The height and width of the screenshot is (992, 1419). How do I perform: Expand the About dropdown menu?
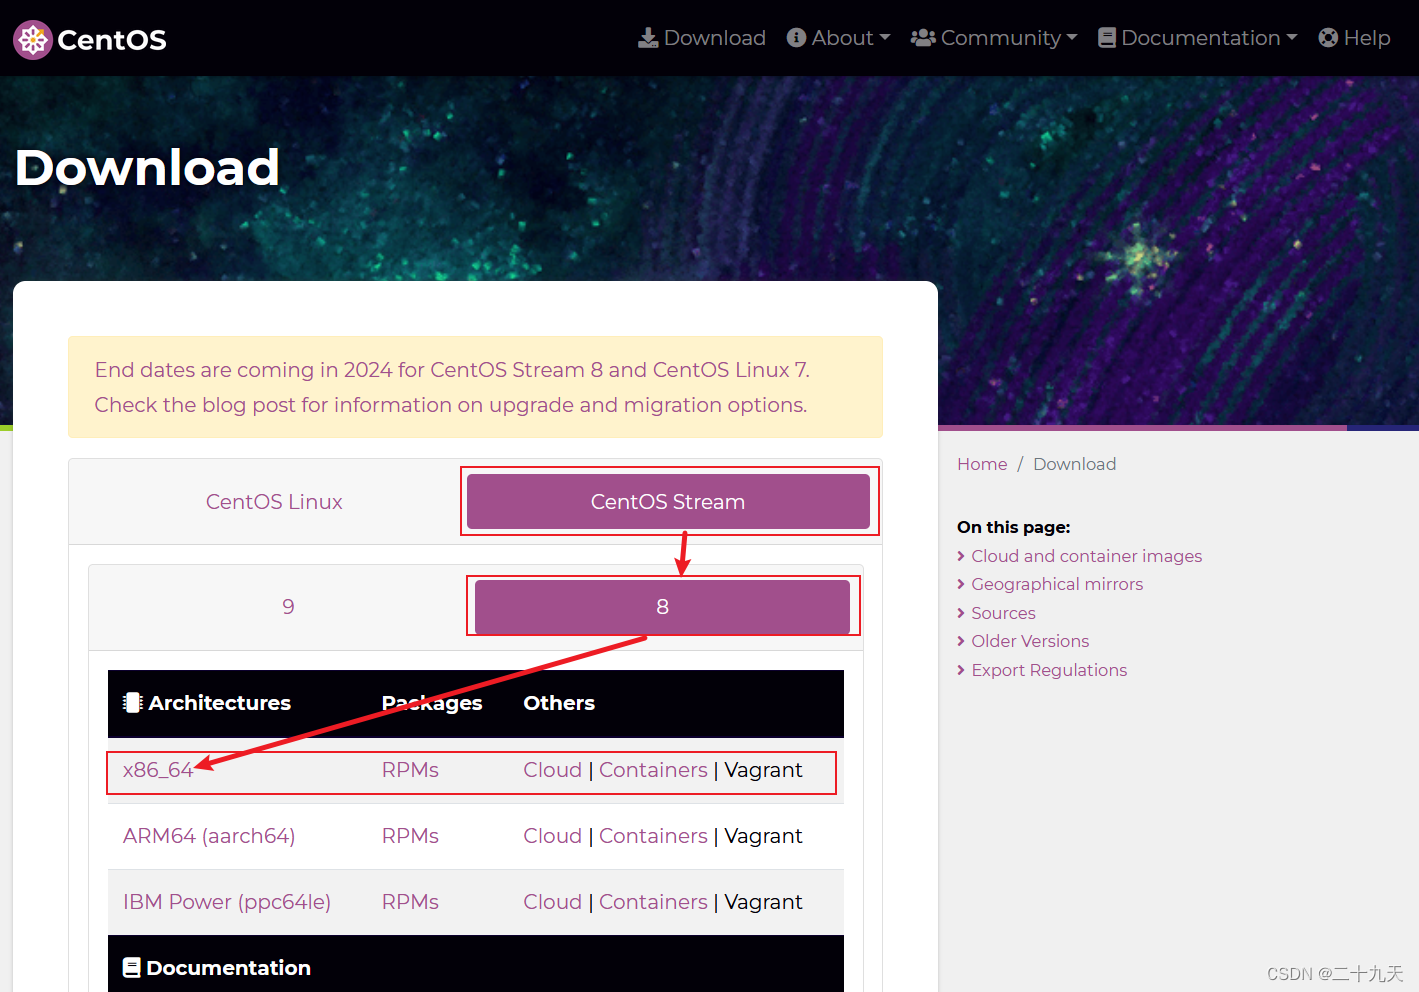[x=838, y=38]
